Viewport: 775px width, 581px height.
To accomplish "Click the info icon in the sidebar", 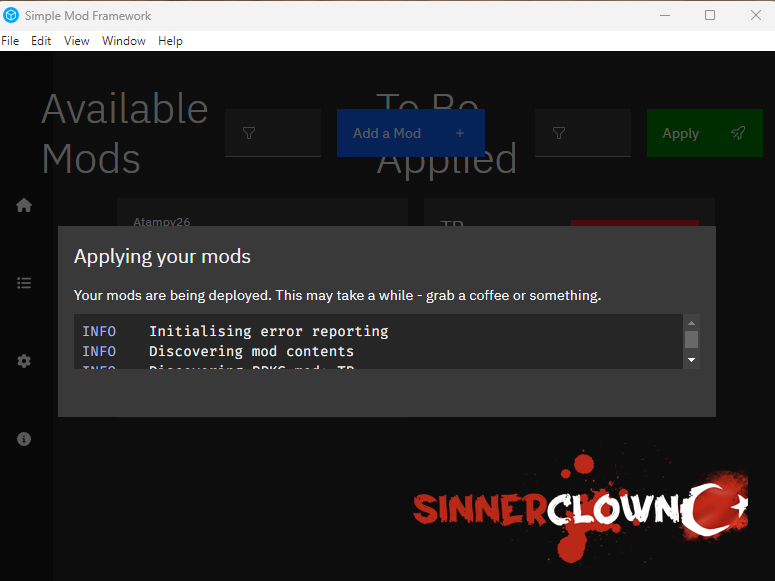I will [24, 439].
